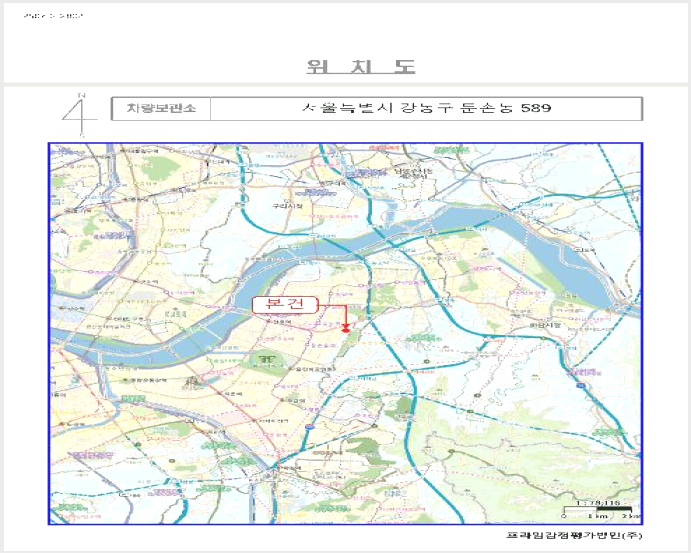Viewport: 691px width, 553px height.
Task: Click the blue highway shield below Olympic Park
Action: coord(310,427)
